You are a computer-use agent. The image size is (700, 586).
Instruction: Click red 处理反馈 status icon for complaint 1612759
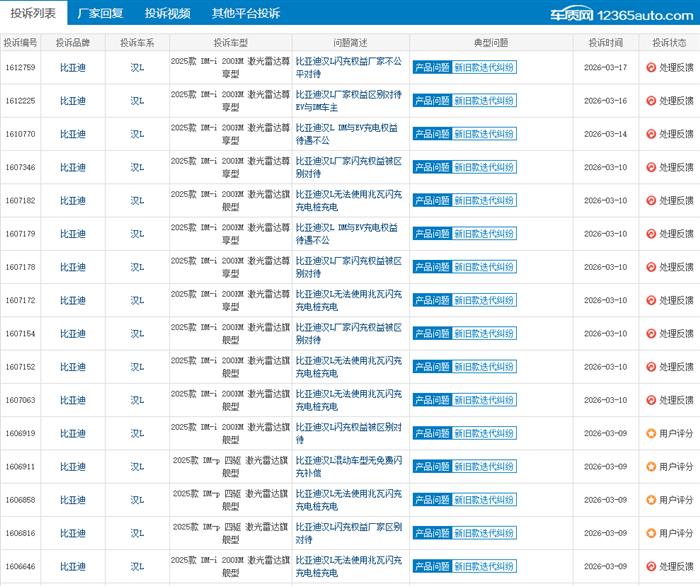tap(651, 68)
